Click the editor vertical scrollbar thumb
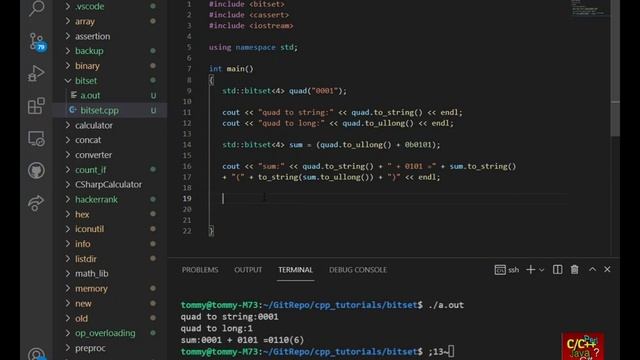 [615, 68]
